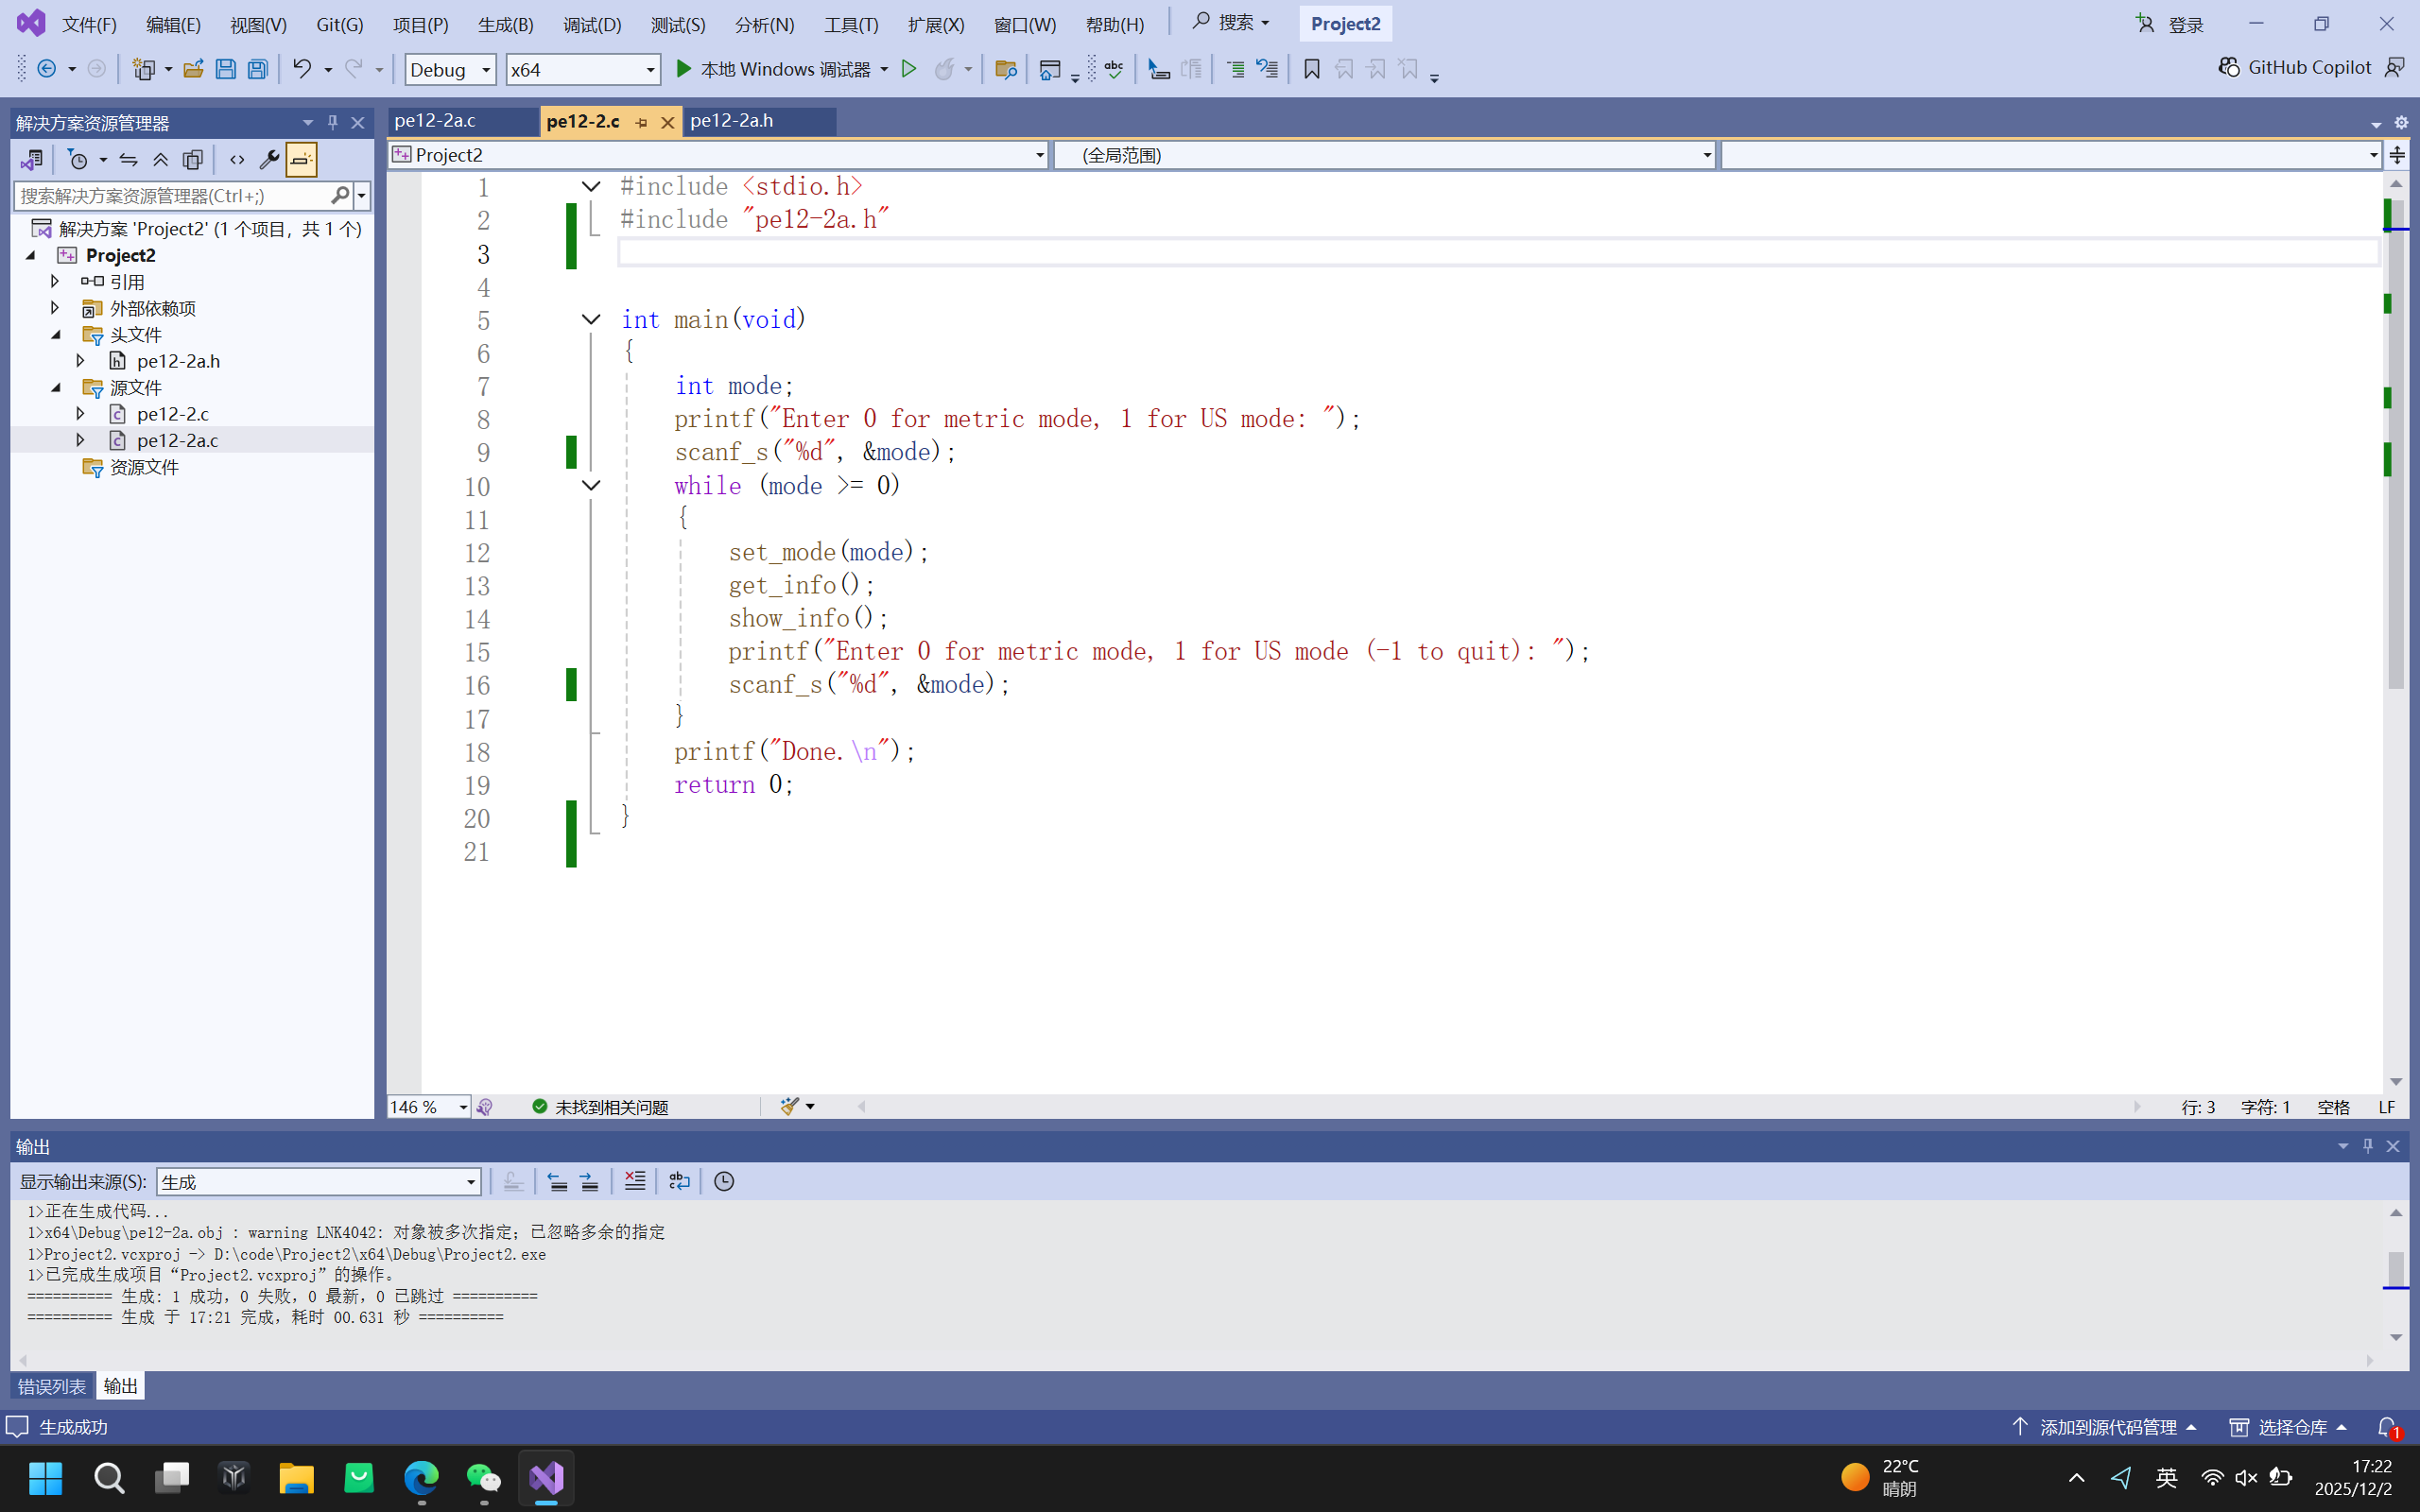Click the Undo toolbar icon
The image size is (2420, 1512).
(x=301, y=69)
